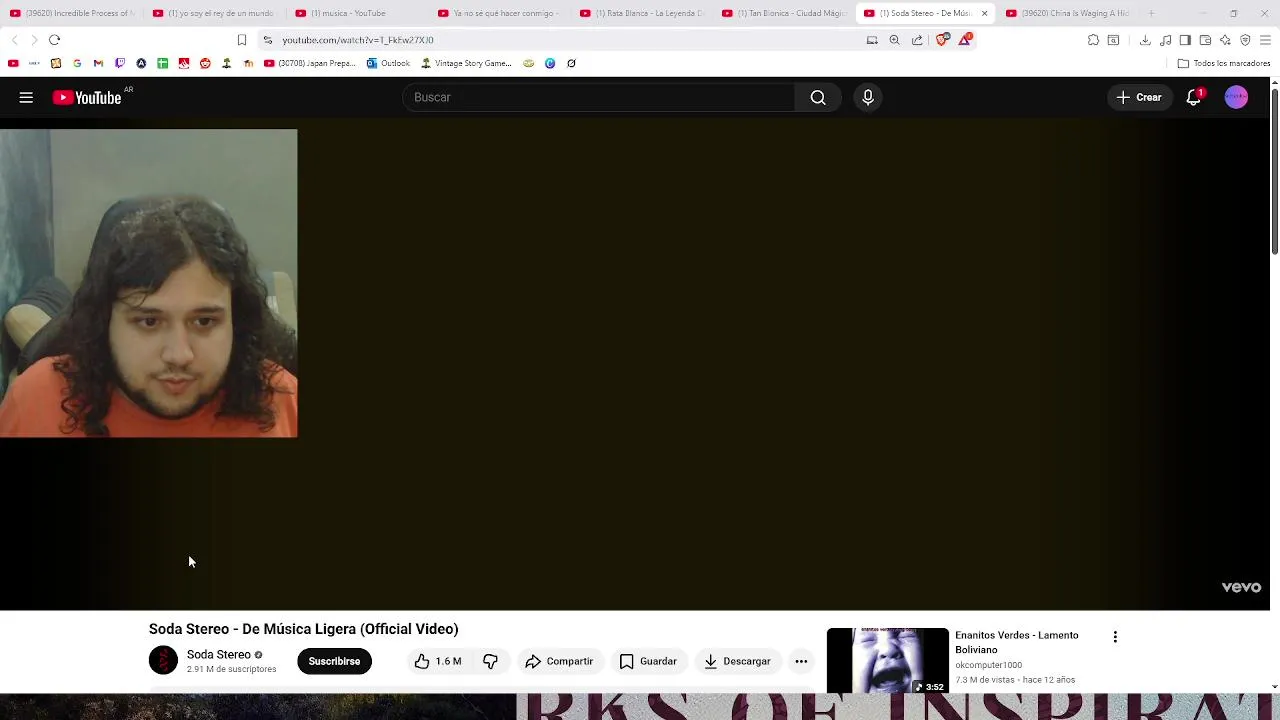Start voice search with the microphone icon

(x=868, y=97)
